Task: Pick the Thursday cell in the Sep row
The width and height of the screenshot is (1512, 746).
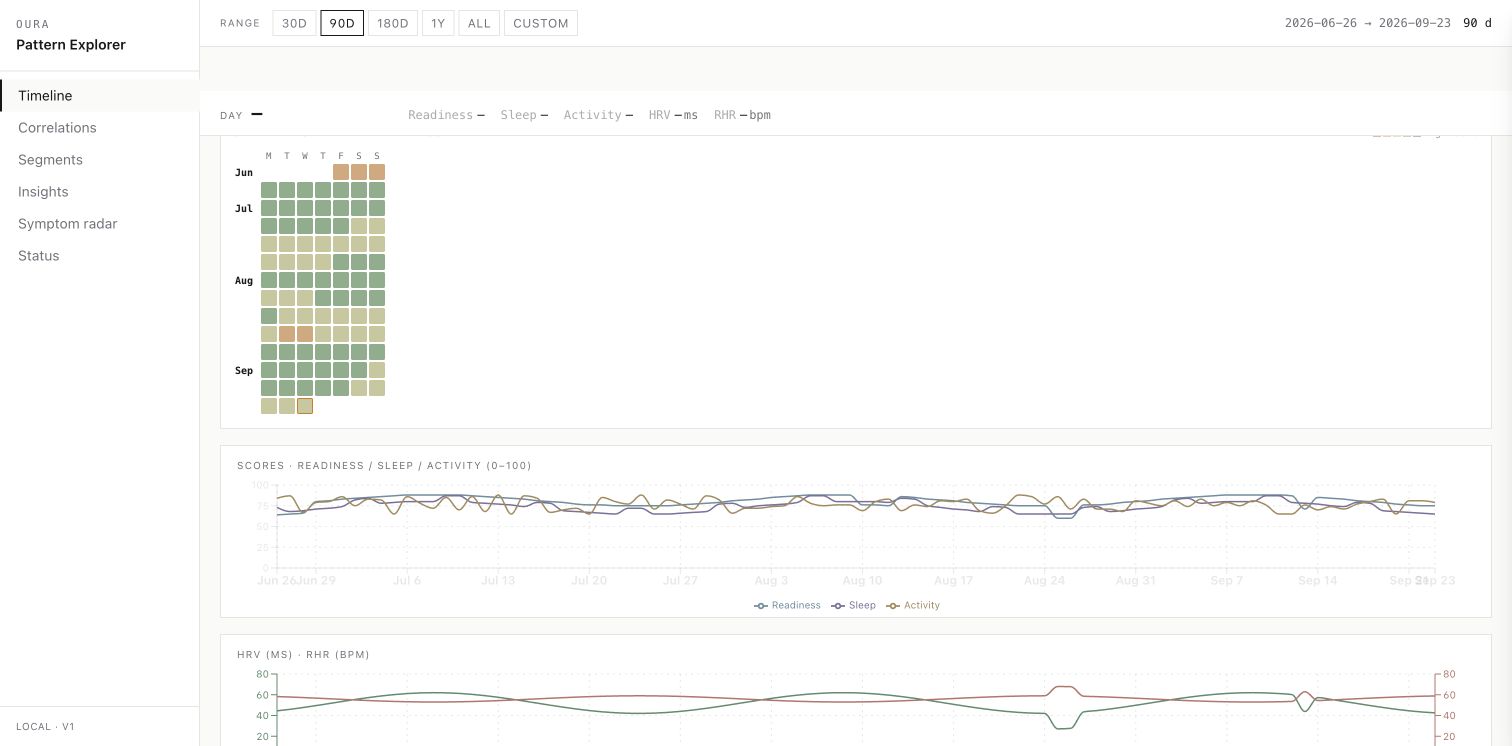Action: click(323, 370)
